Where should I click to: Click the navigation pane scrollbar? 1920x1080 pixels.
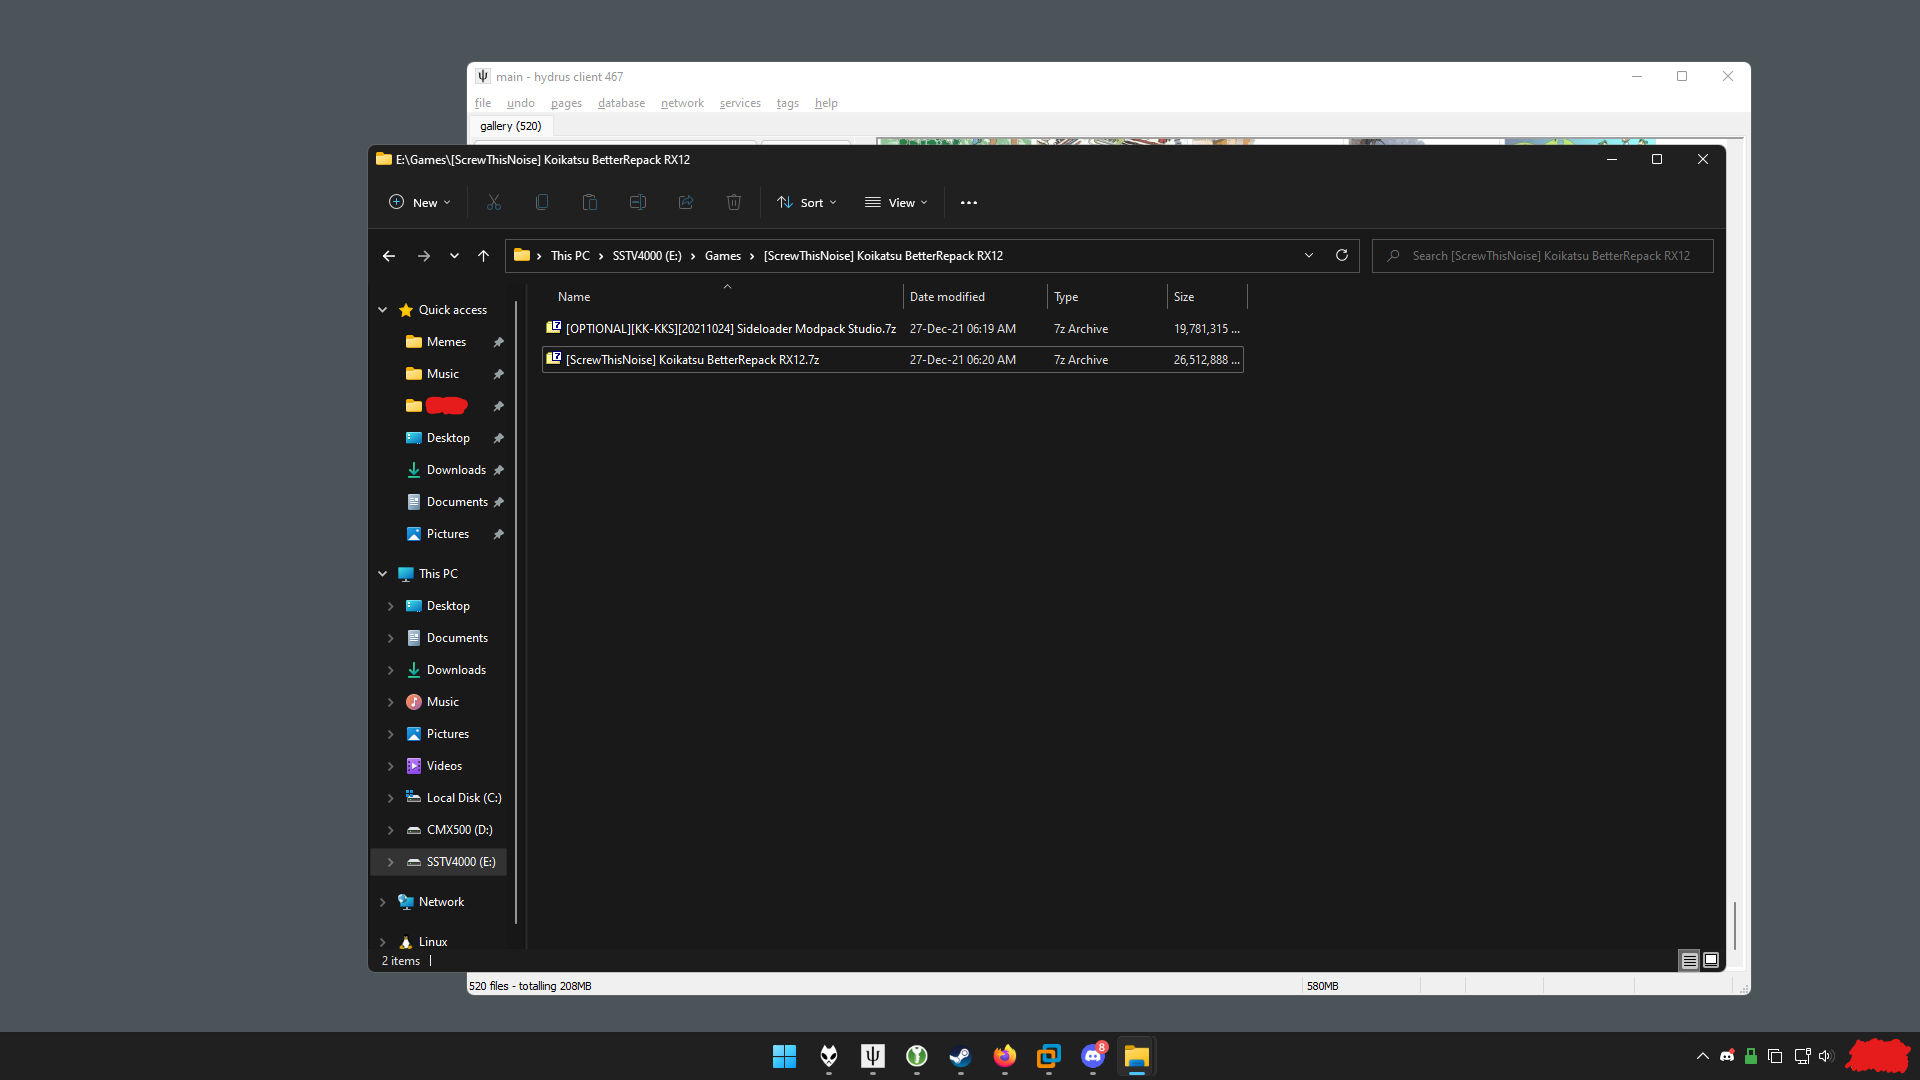[516, 612]
